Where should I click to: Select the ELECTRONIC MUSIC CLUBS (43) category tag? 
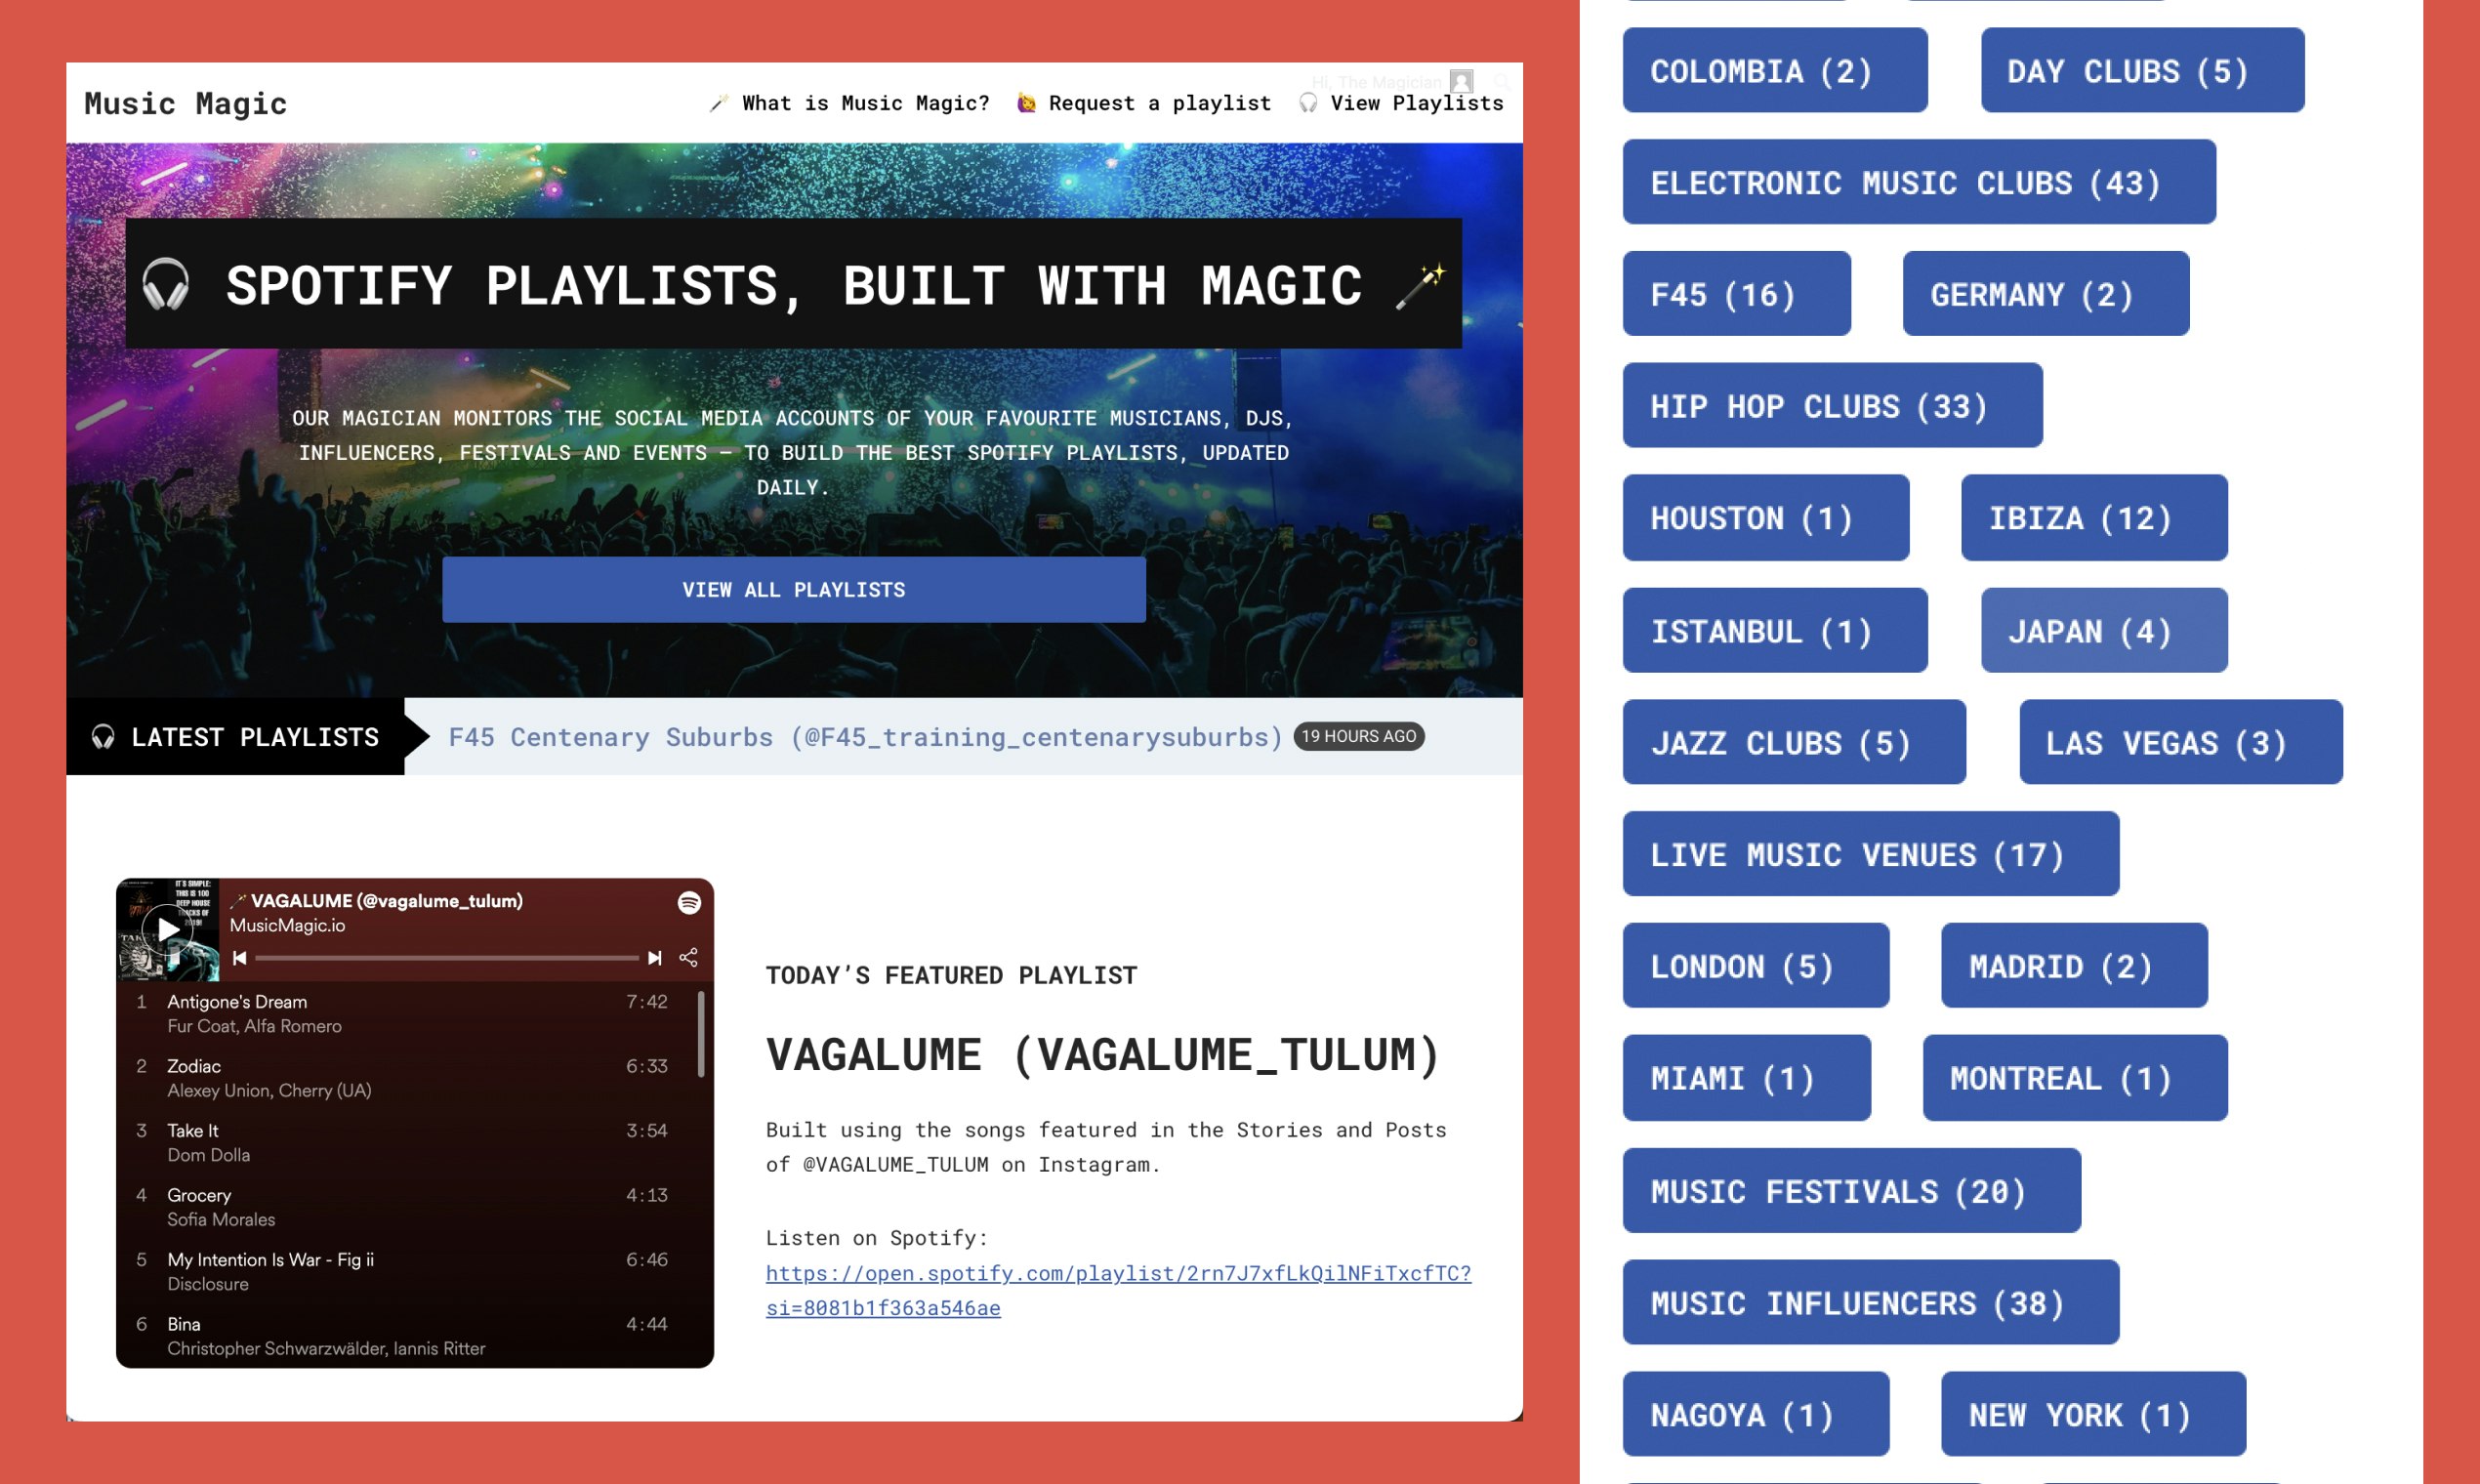tap(1920, 182)
